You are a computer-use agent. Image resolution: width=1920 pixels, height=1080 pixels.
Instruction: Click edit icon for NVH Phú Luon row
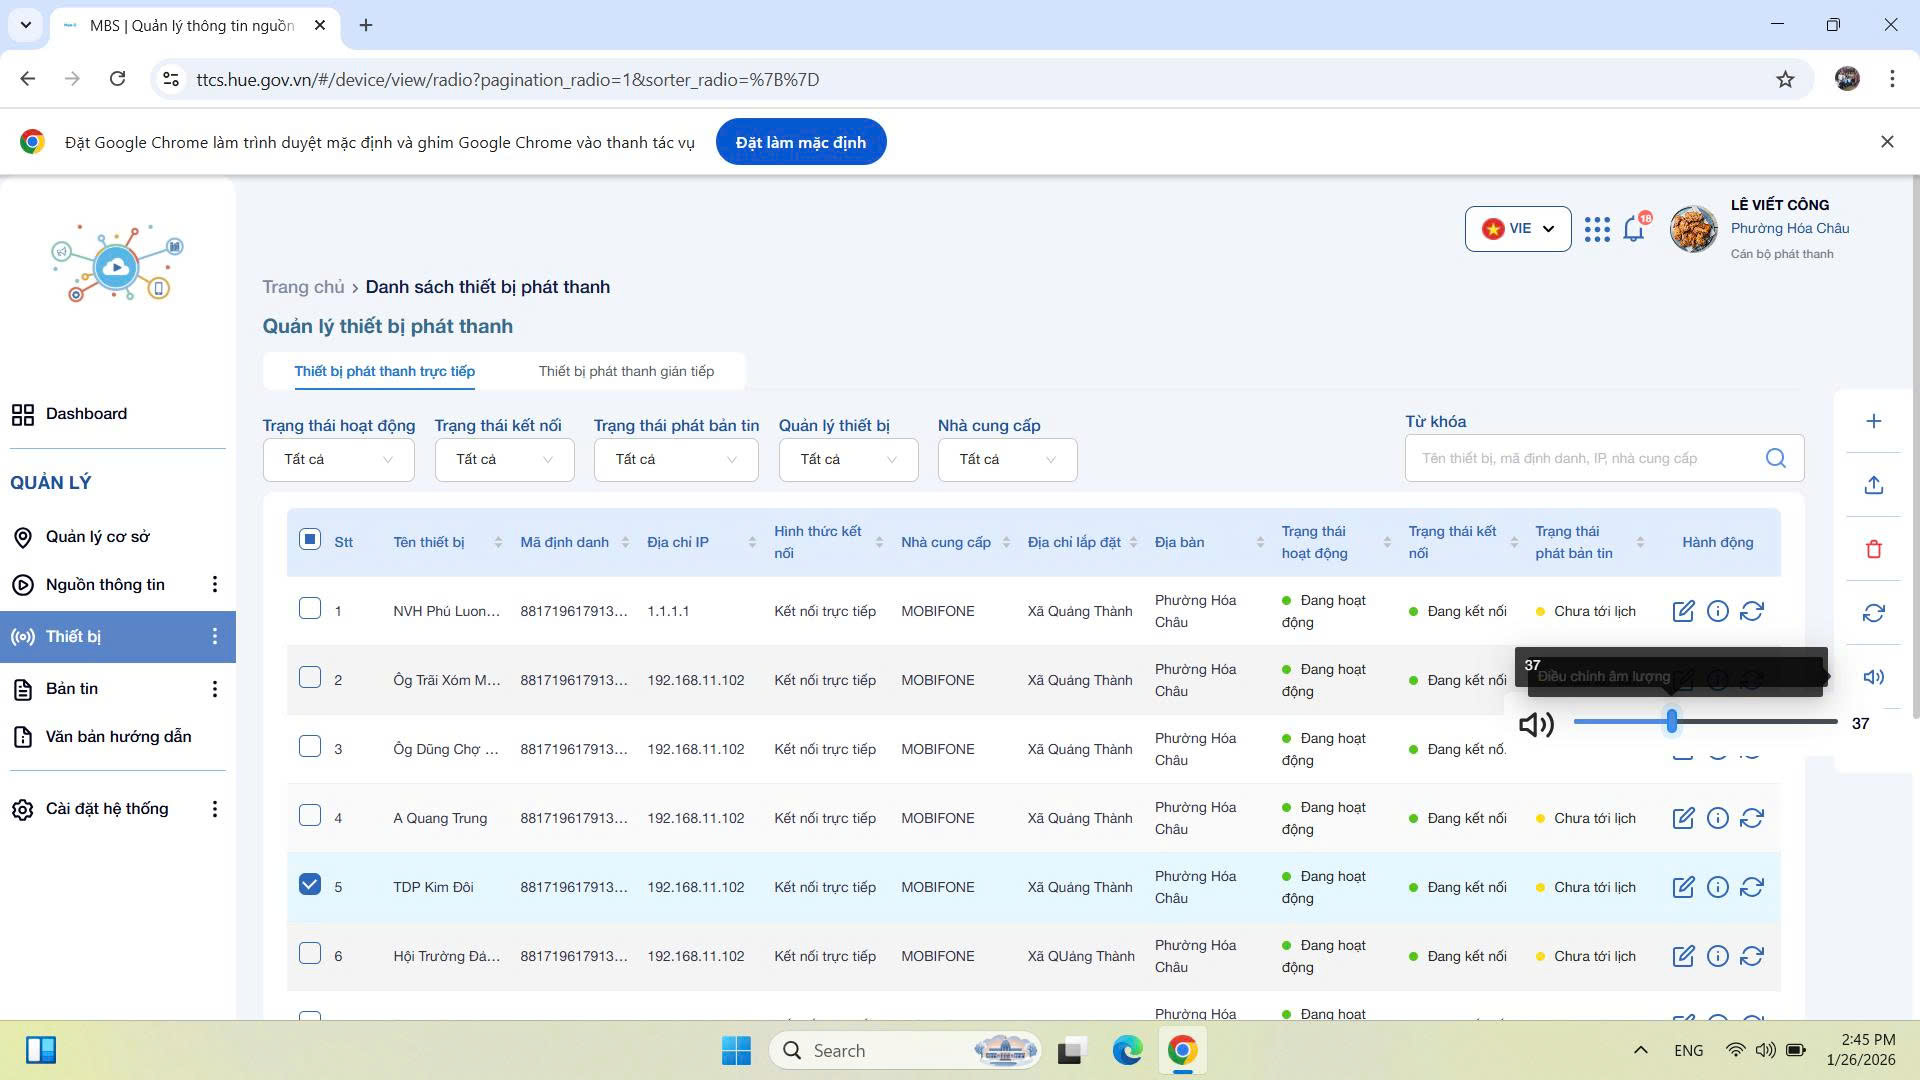(1683, 611)
